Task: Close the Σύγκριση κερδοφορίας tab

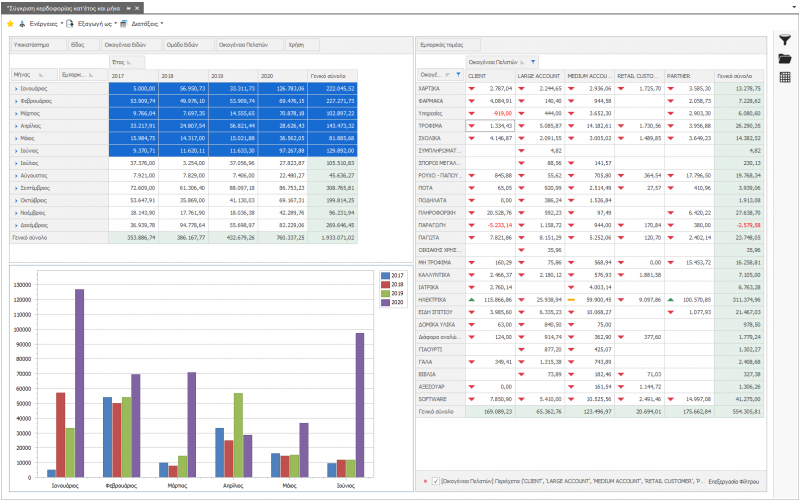Action: tap(137, 8)
